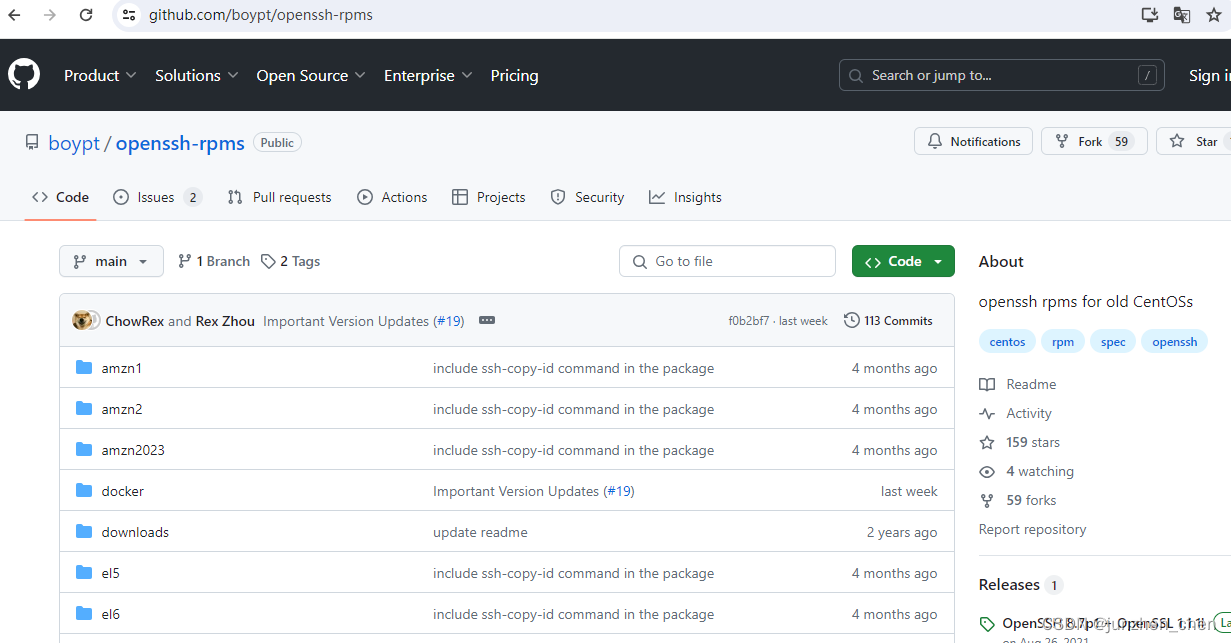
Task: Expand commit message ellipsis button
Action: coord(487,321)
